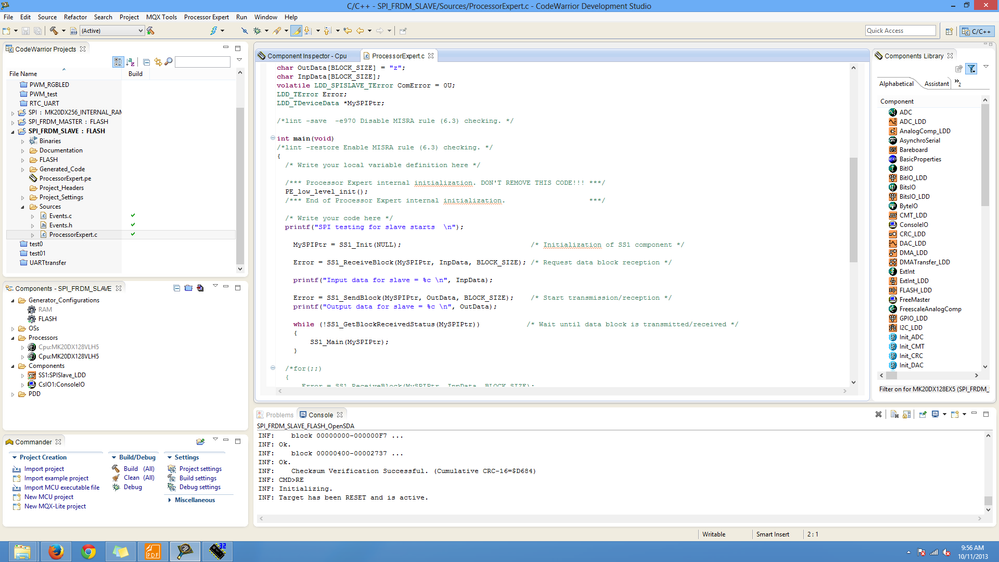Click the magnifier search icon in CodeWarrior Projects
The image size is (999, 562).
(168, 62)
